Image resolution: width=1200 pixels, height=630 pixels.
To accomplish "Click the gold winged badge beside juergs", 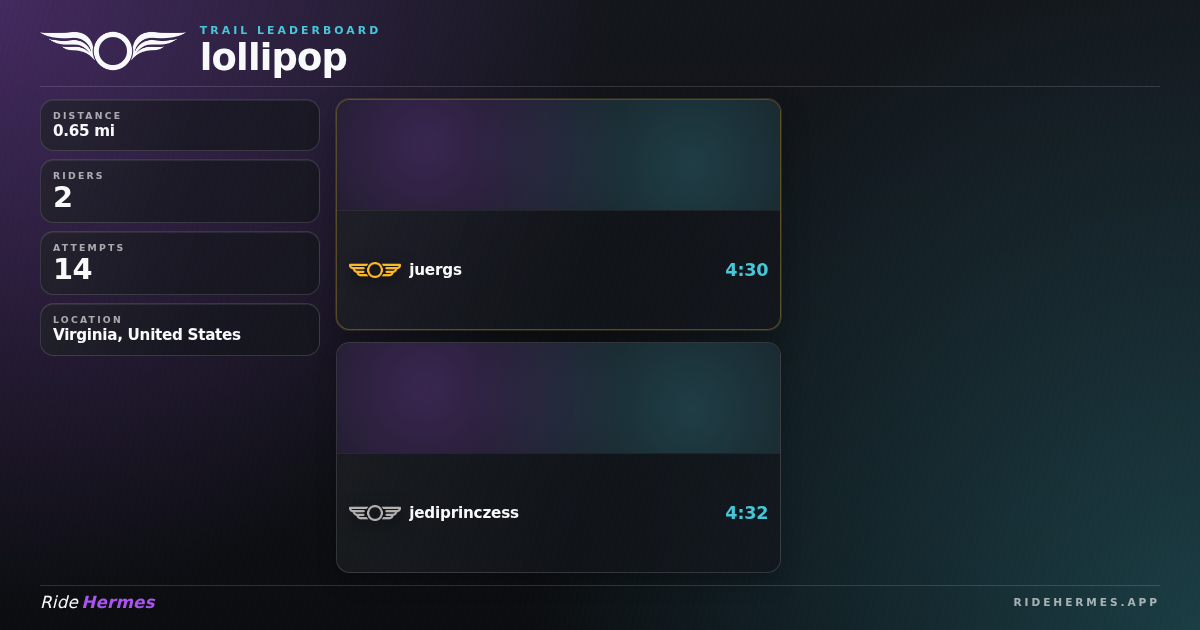I will coord(375,270).
